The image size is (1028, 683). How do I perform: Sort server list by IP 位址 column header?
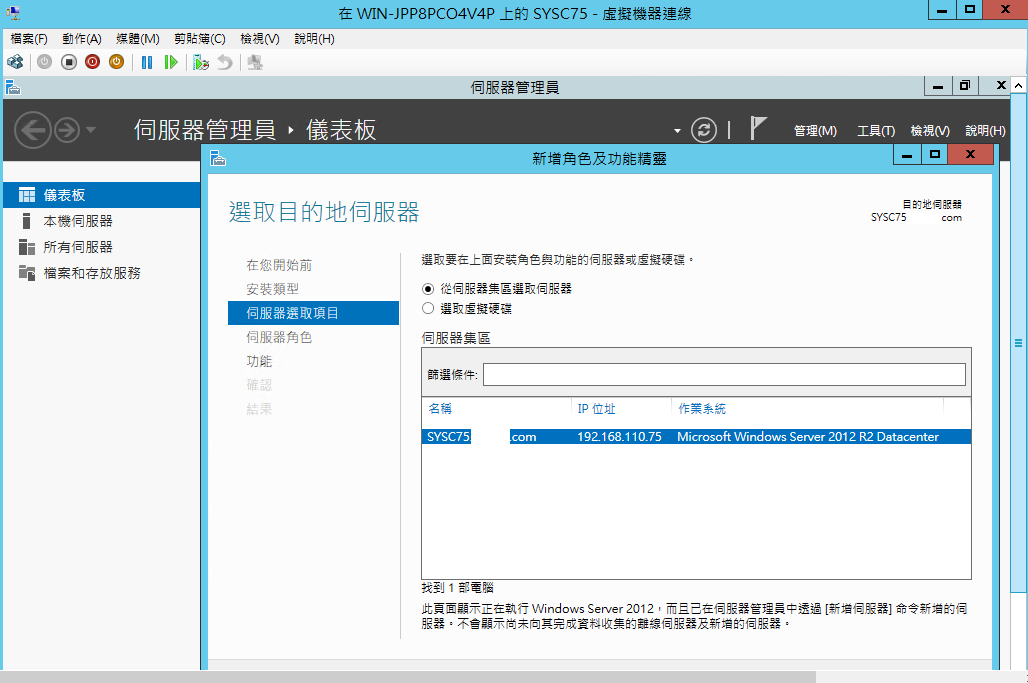point(596,408)
